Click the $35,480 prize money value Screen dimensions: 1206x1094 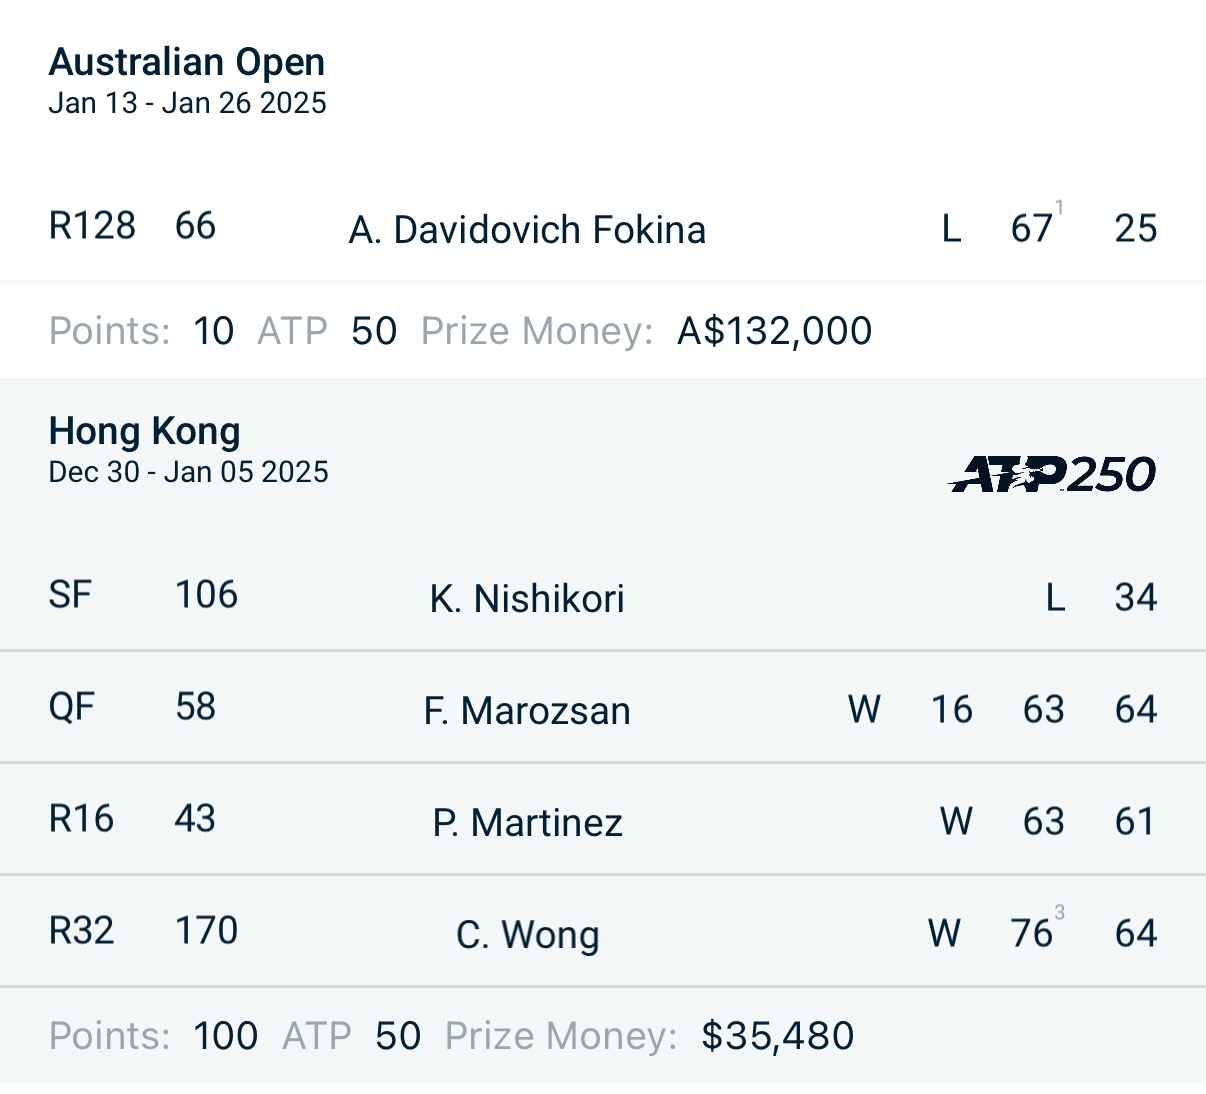tap(778, 1036)
